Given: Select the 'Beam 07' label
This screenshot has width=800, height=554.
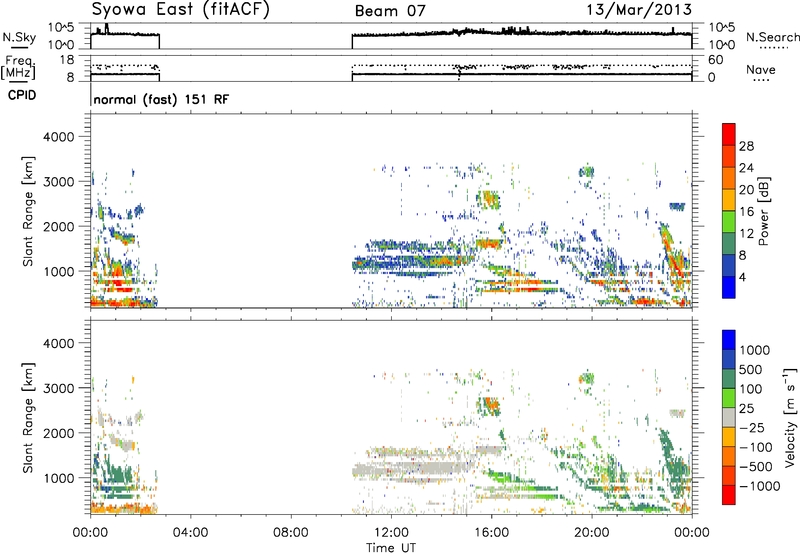Looking at the screenshot, I should point(390,11).
